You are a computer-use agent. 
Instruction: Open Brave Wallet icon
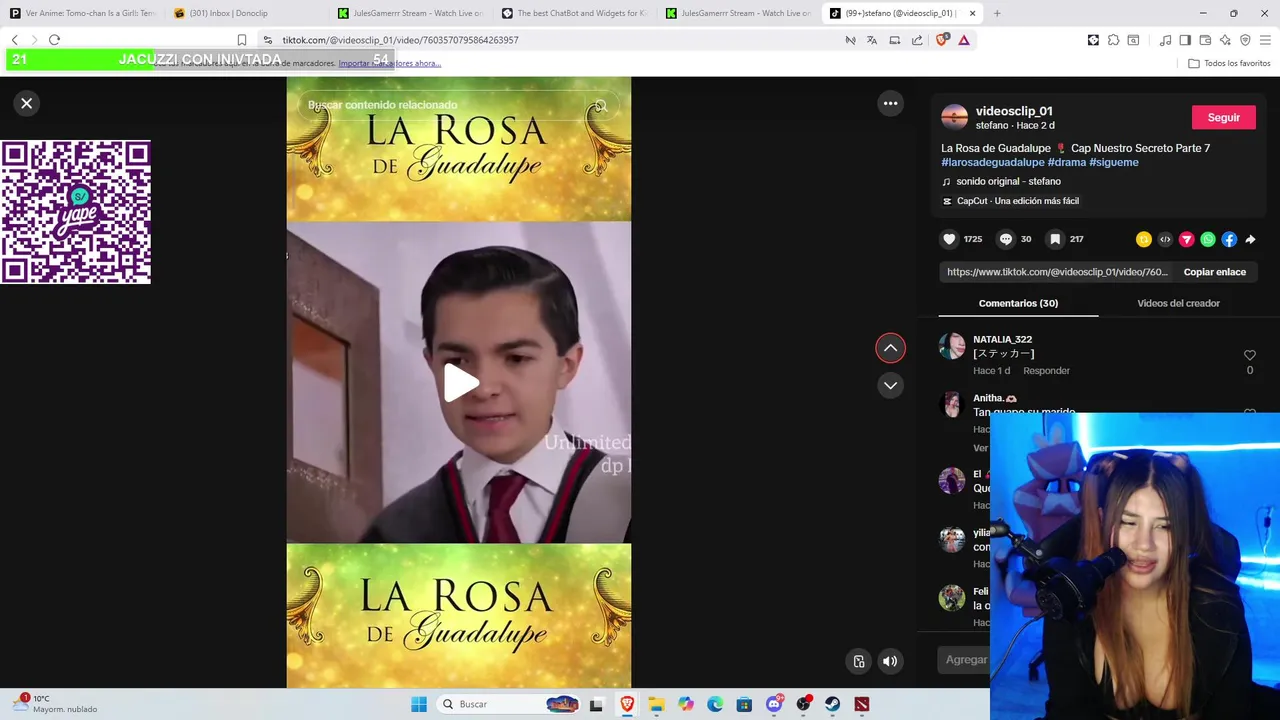tap(1205, 40)
